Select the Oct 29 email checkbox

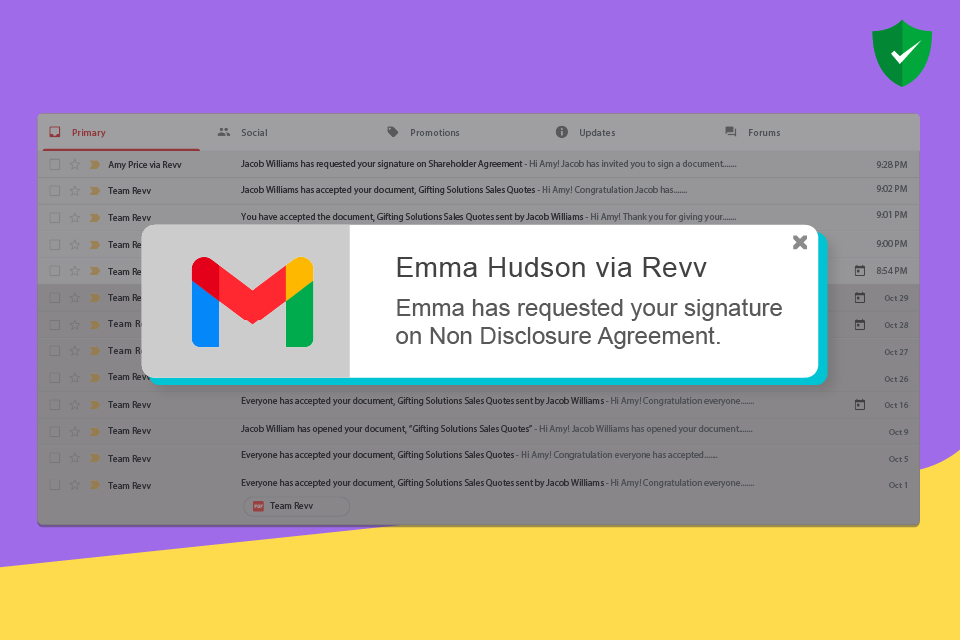point(55,298)
